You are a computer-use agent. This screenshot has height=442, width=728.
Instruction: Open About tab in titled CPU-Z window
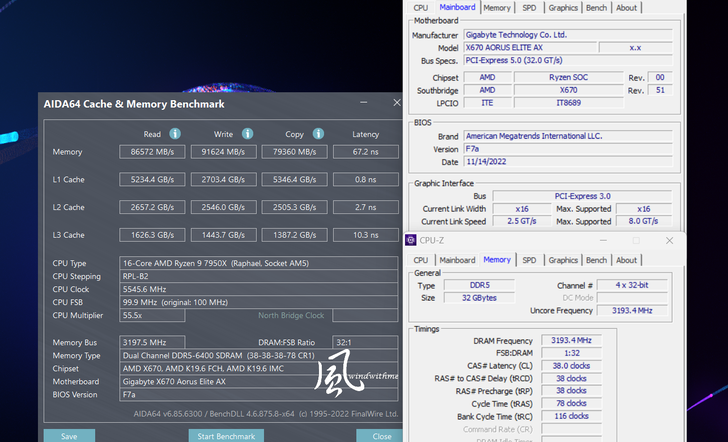click(626, 260)
